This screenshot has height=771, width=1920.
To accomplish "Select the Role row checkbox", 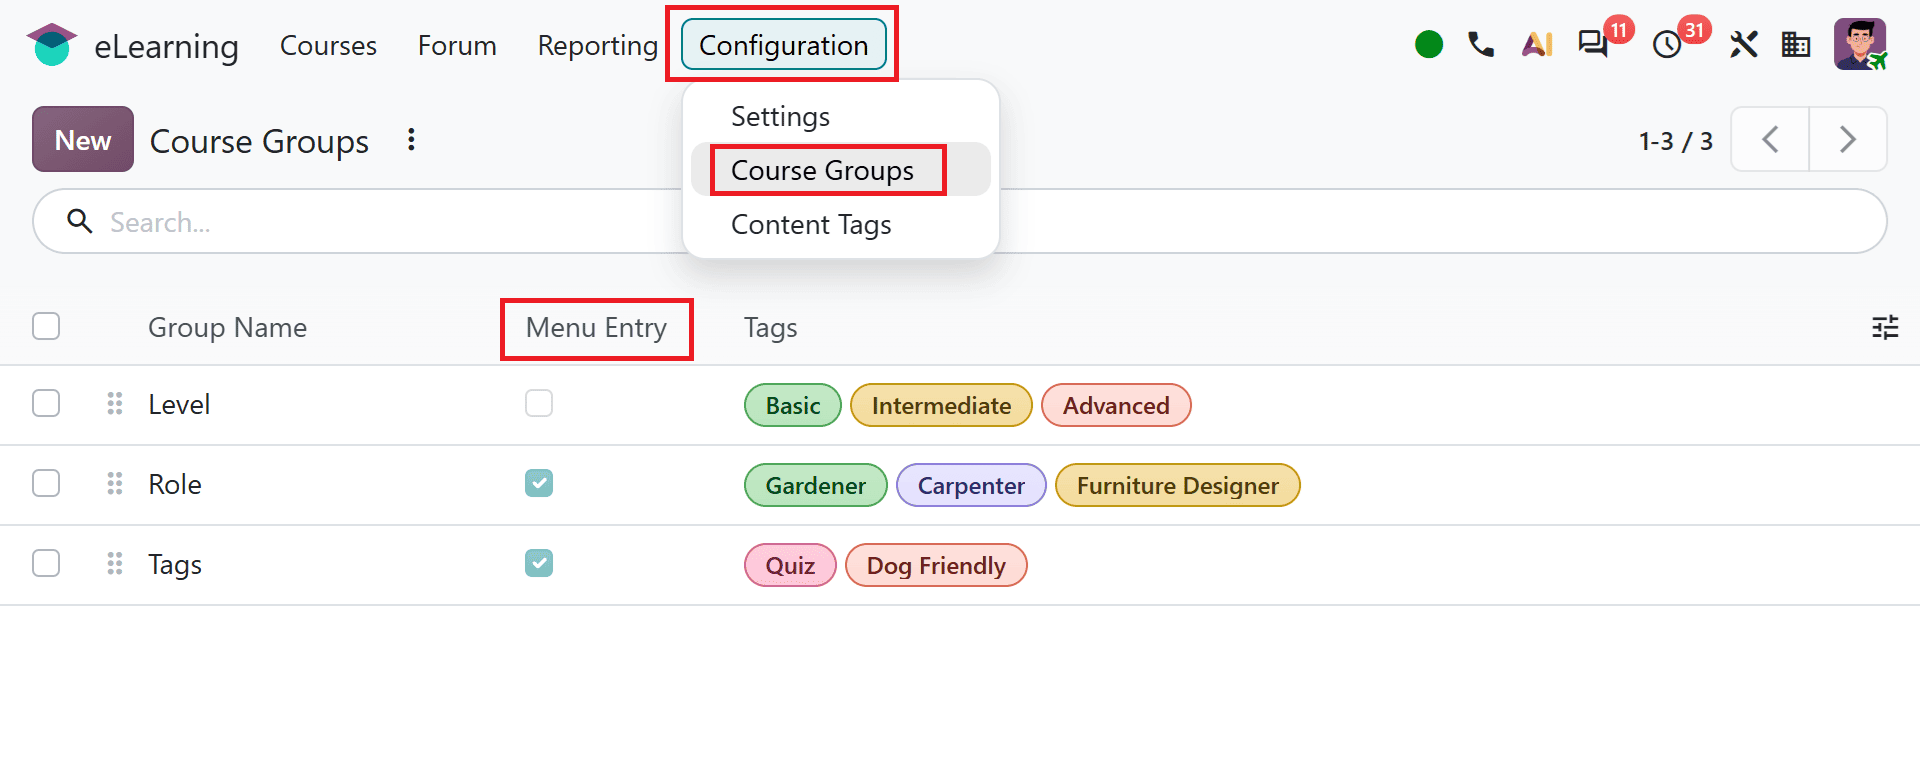I will [x=46, y=483].
